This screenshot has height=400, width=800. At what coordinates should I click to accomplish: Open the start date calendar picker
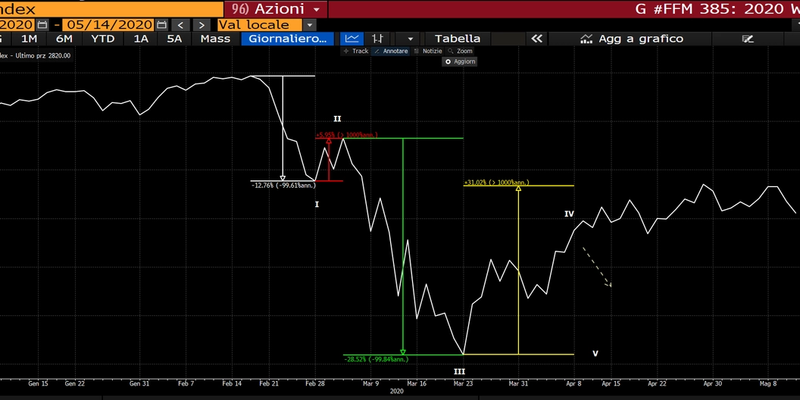coord(43,25)
